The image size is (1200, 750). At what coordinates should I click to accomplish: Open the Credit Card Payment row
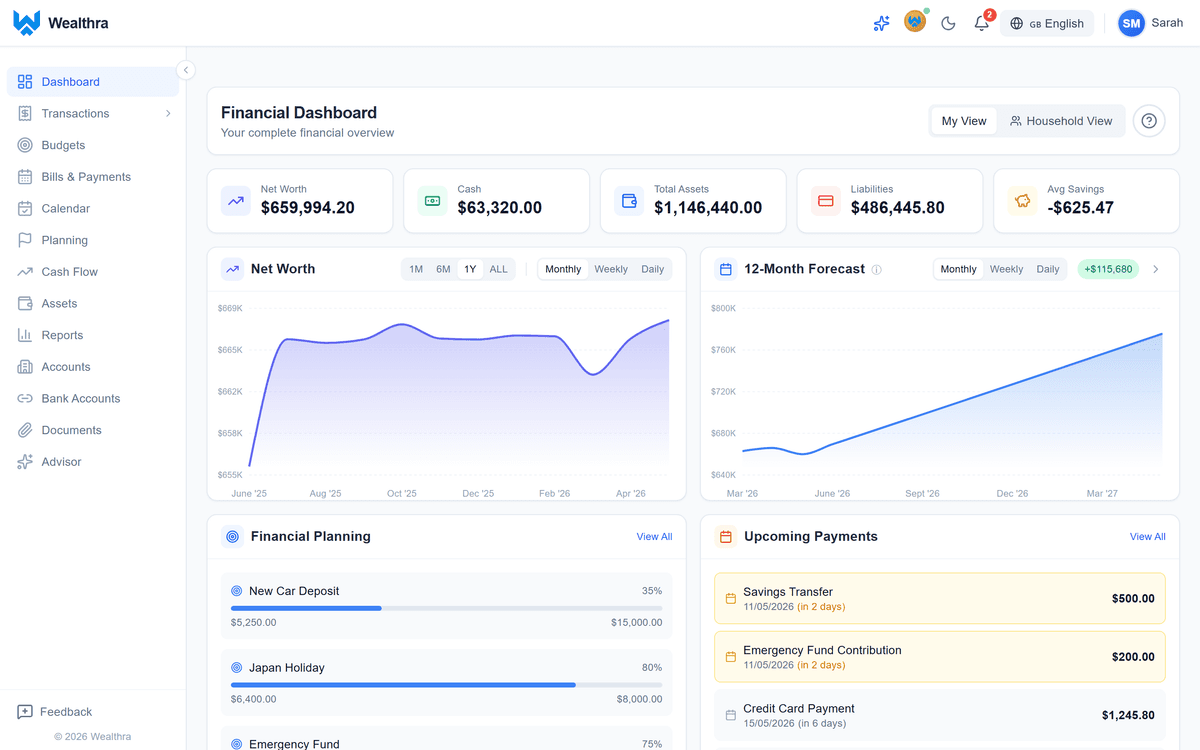click(x=940, y=715)
